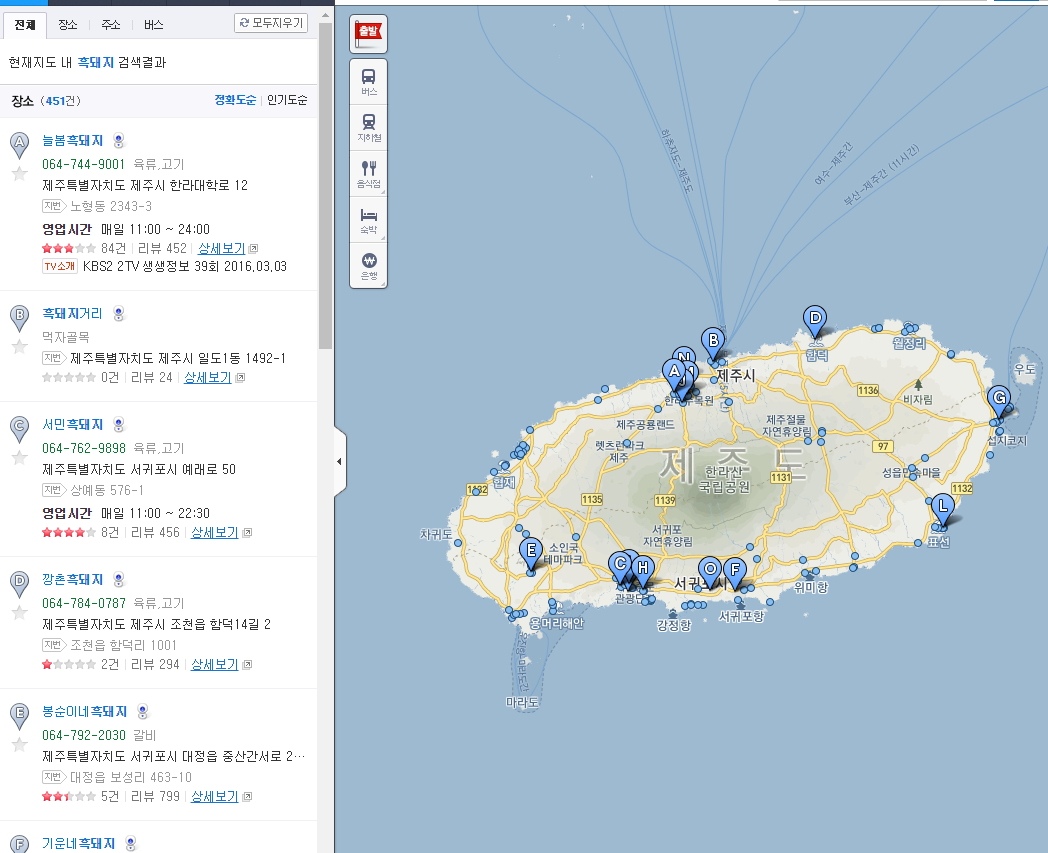Collapse the search results side panel
This screenshot has width=1048, height=853.
point(339,461)
